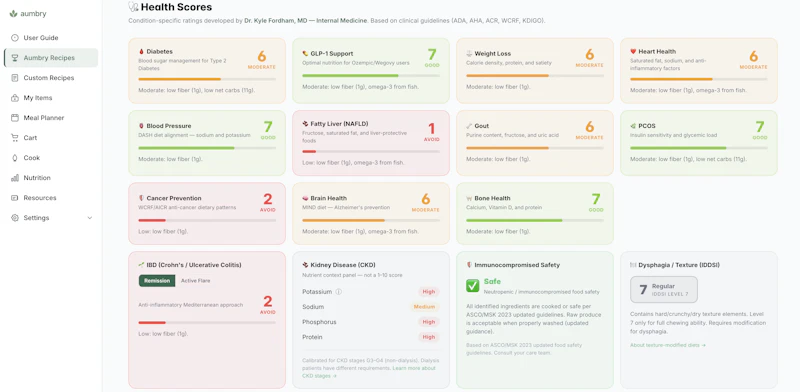This screenshot has width=800, height=392.
Task: Click the IBD (Crohn's / Ulcerative Colitis) icon
Action: point(141,265)
